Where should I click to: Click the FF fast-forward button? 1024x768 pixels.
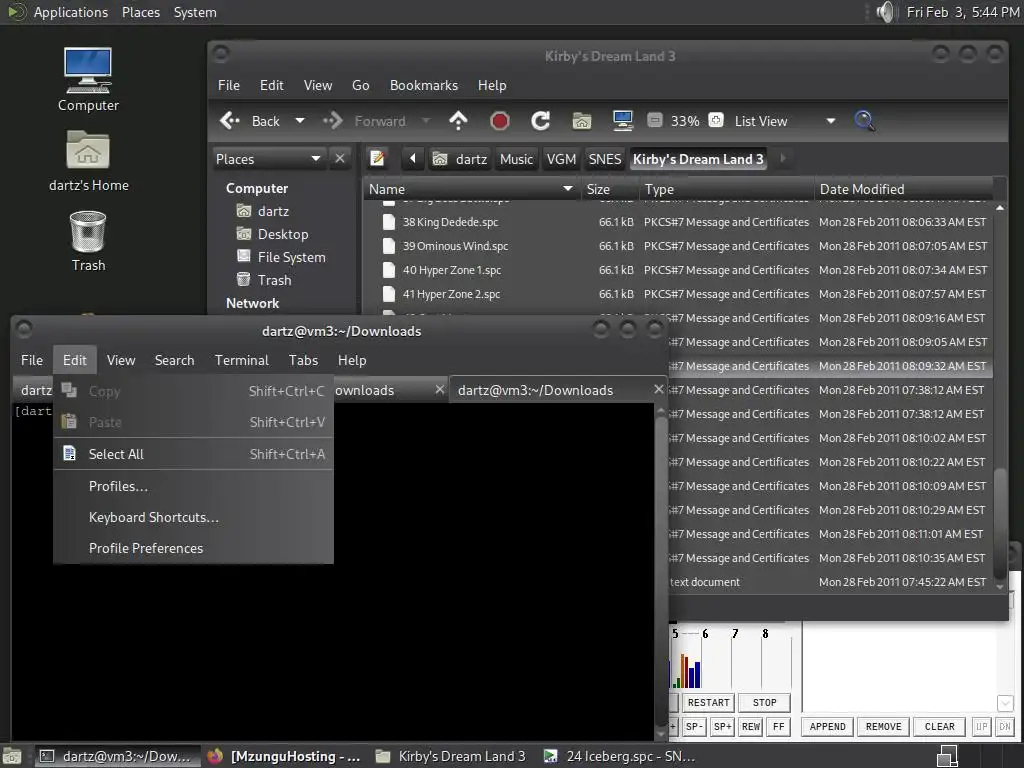click(778, 727)
